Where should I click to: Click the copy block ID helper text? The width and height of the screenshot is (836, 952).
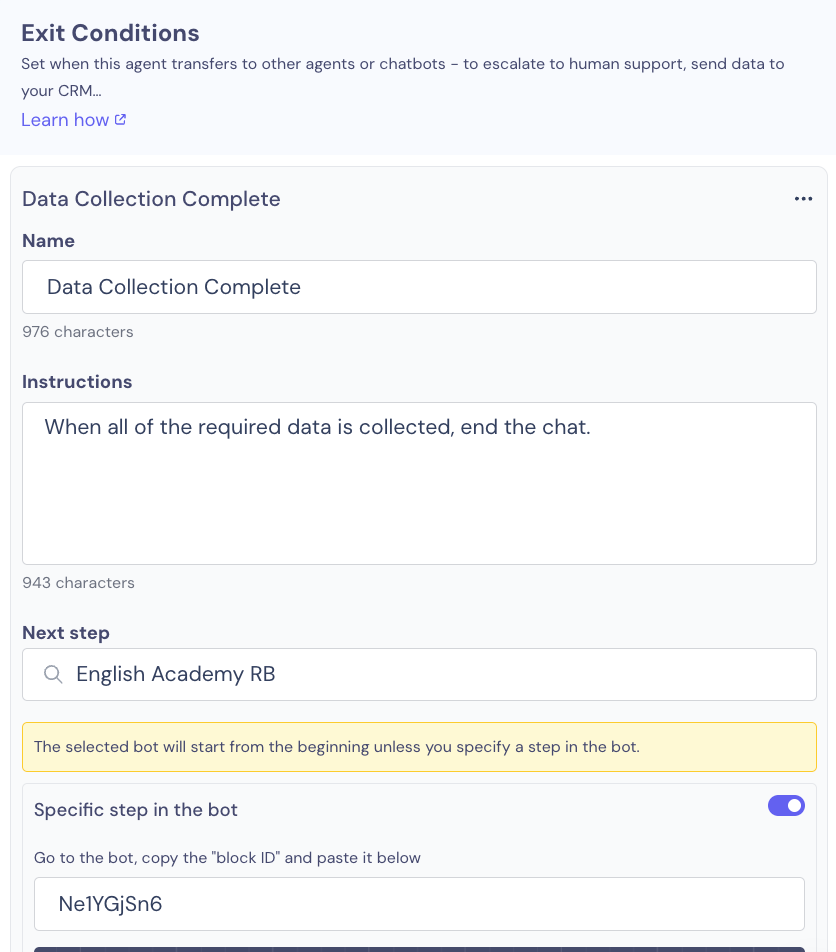pyautogui.click(x=227, y=858)
